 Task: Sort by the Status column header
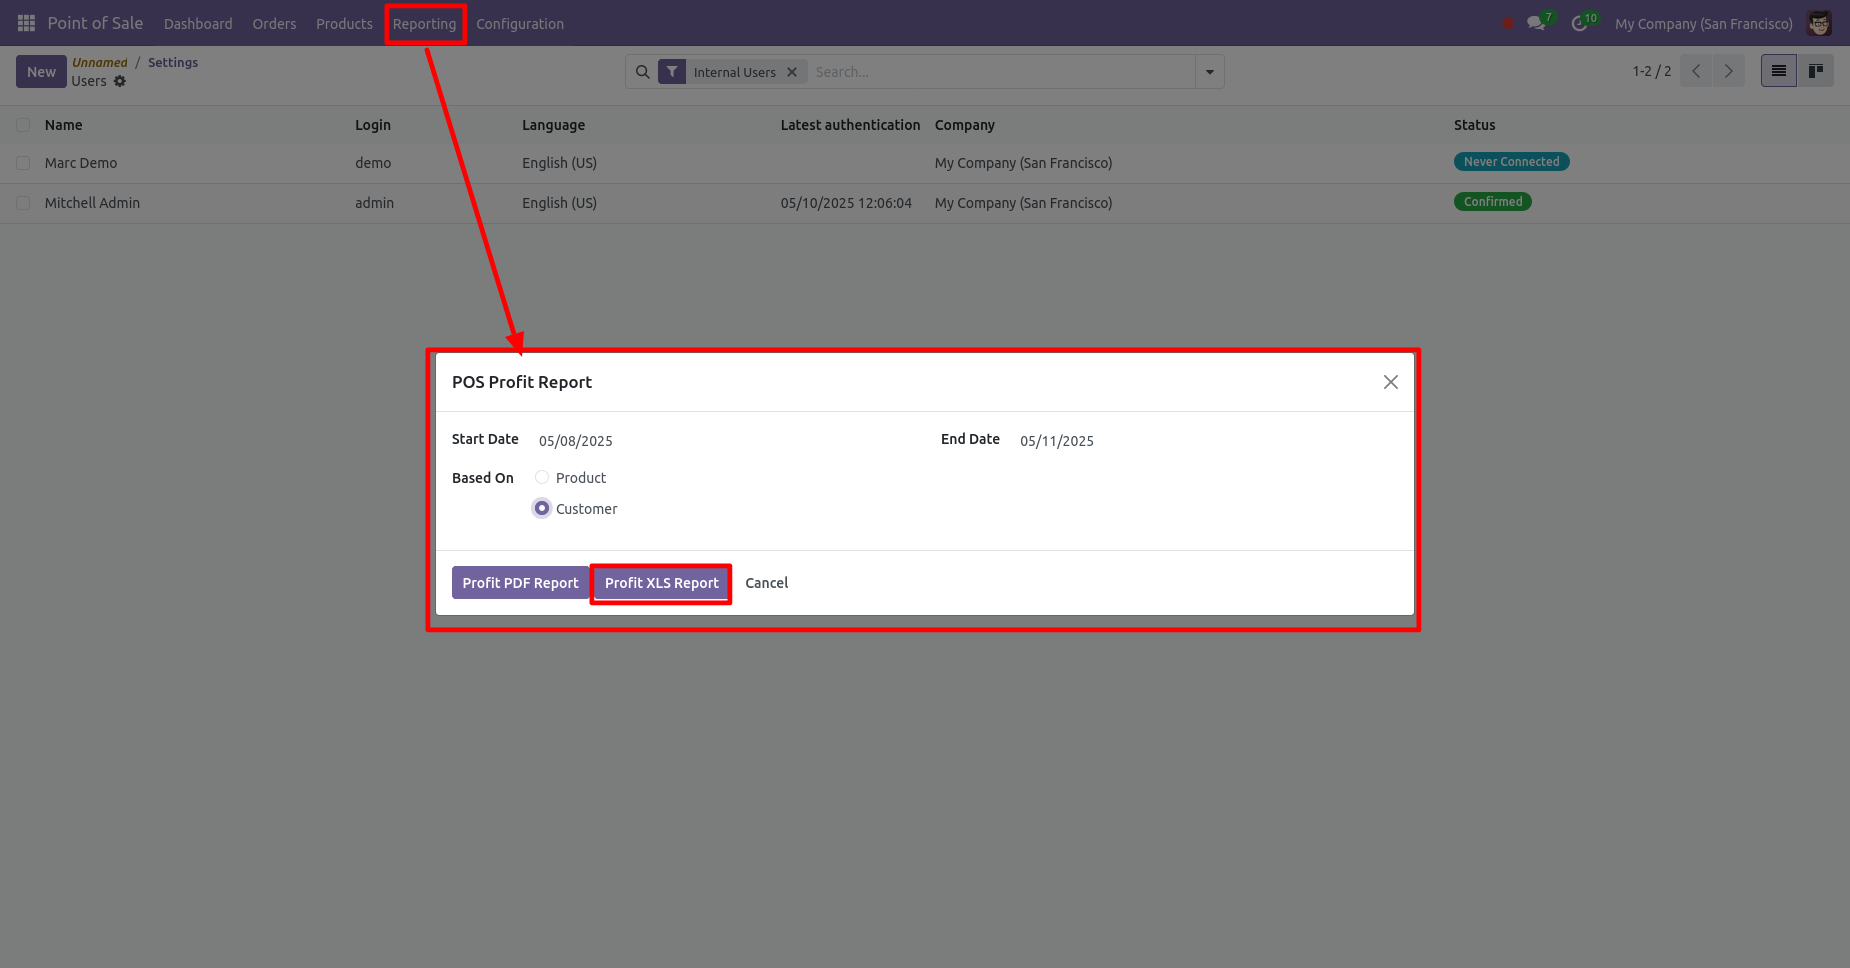(1475, 125)
